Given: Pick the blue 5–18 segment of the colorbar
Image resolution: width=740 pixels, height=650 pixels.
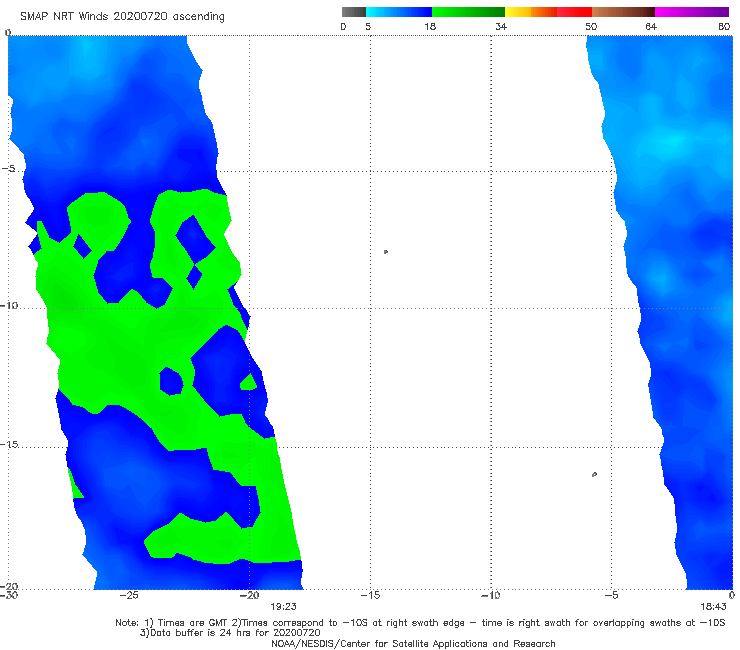Looking at the screenshot, I should point(399,12).
